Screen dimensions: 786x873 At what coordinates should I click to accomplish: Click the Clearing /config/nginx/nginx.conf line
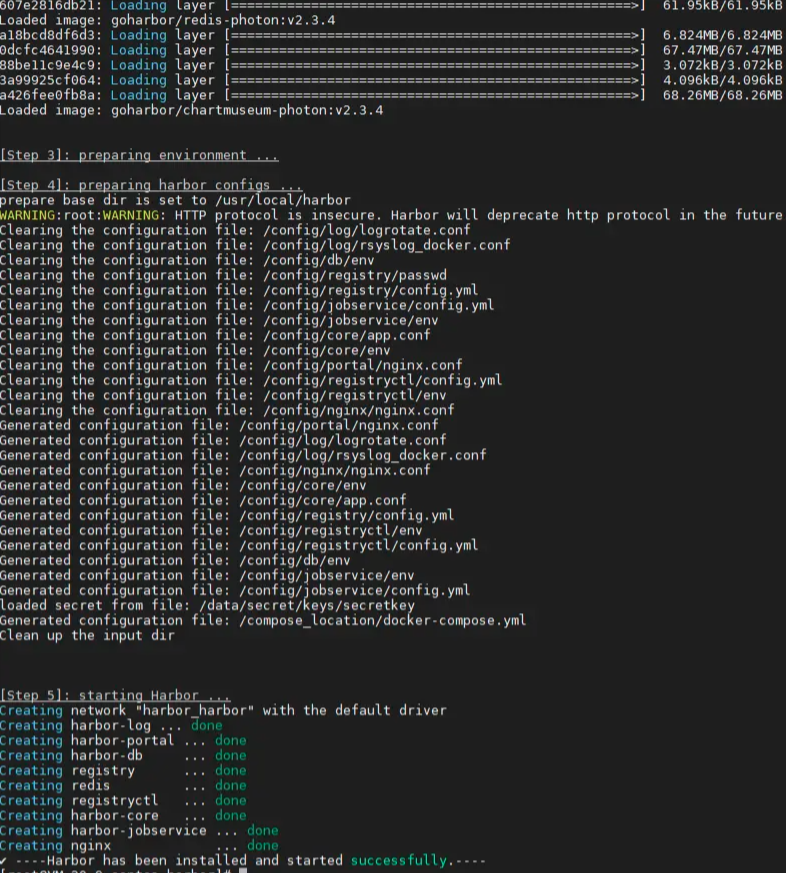(x=227, y=411)
